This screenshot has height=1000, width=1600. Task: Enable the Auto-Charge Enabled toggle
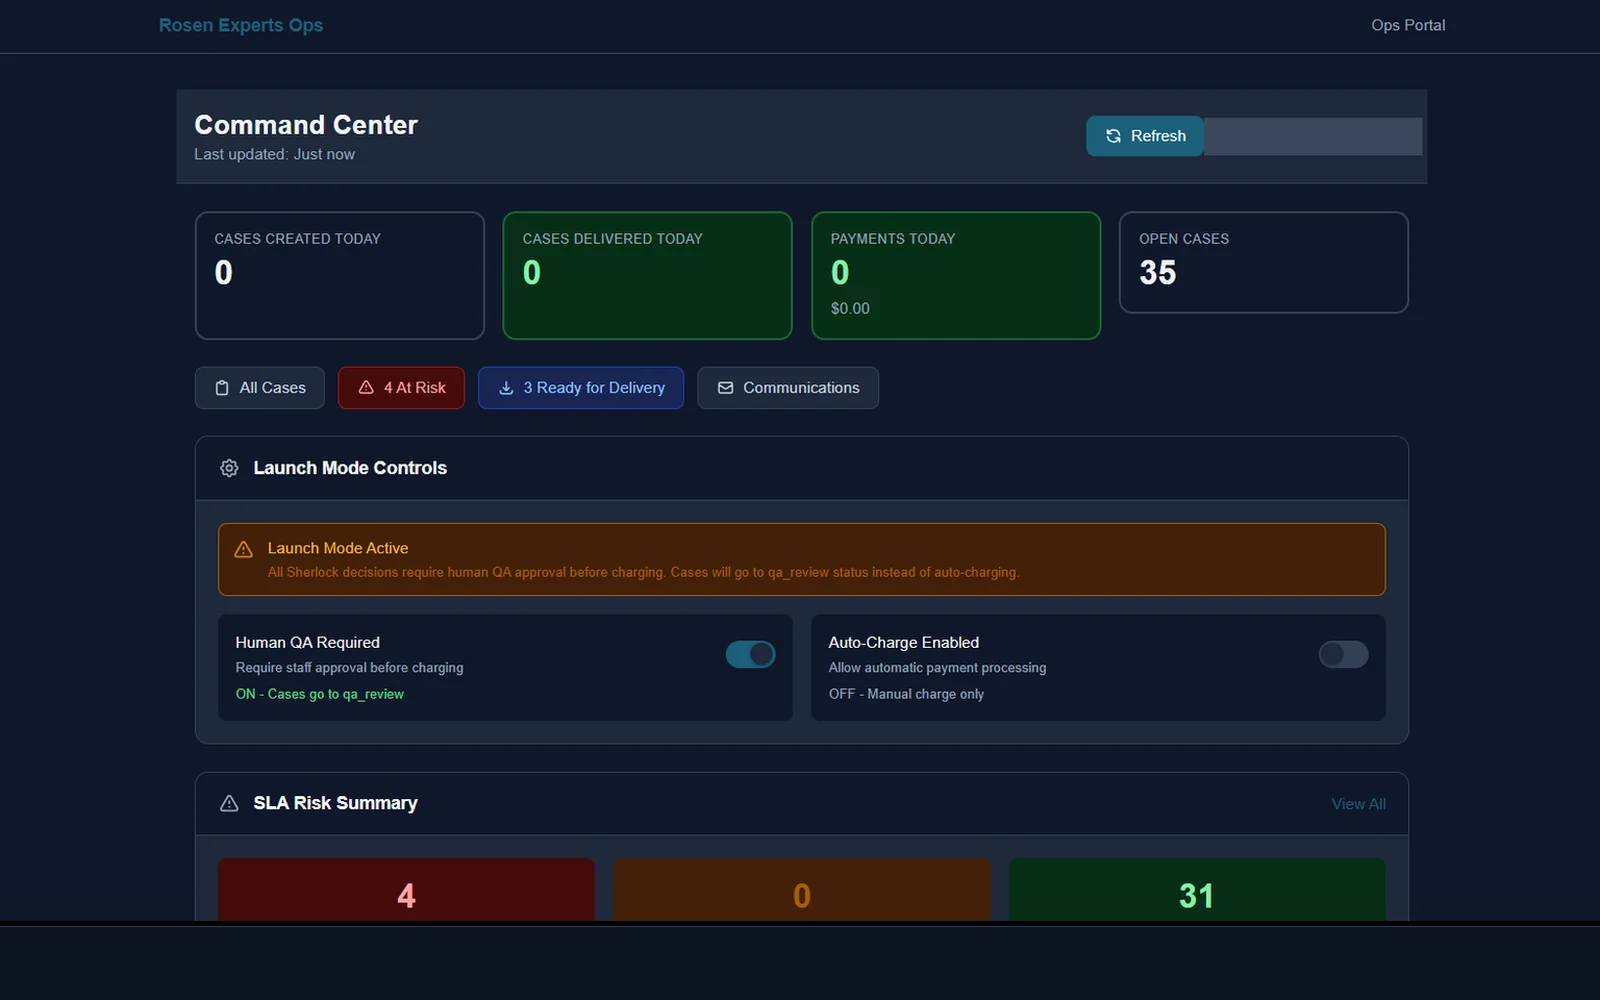[x=1343, y=654]
